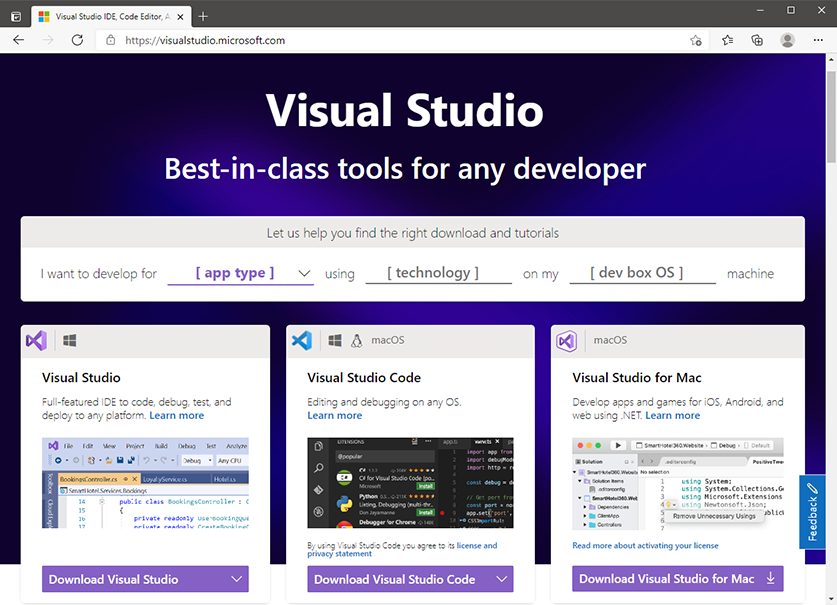Open the Feedback side tab
This screenshot has height=605, width=837.
(x=812, y=512)
